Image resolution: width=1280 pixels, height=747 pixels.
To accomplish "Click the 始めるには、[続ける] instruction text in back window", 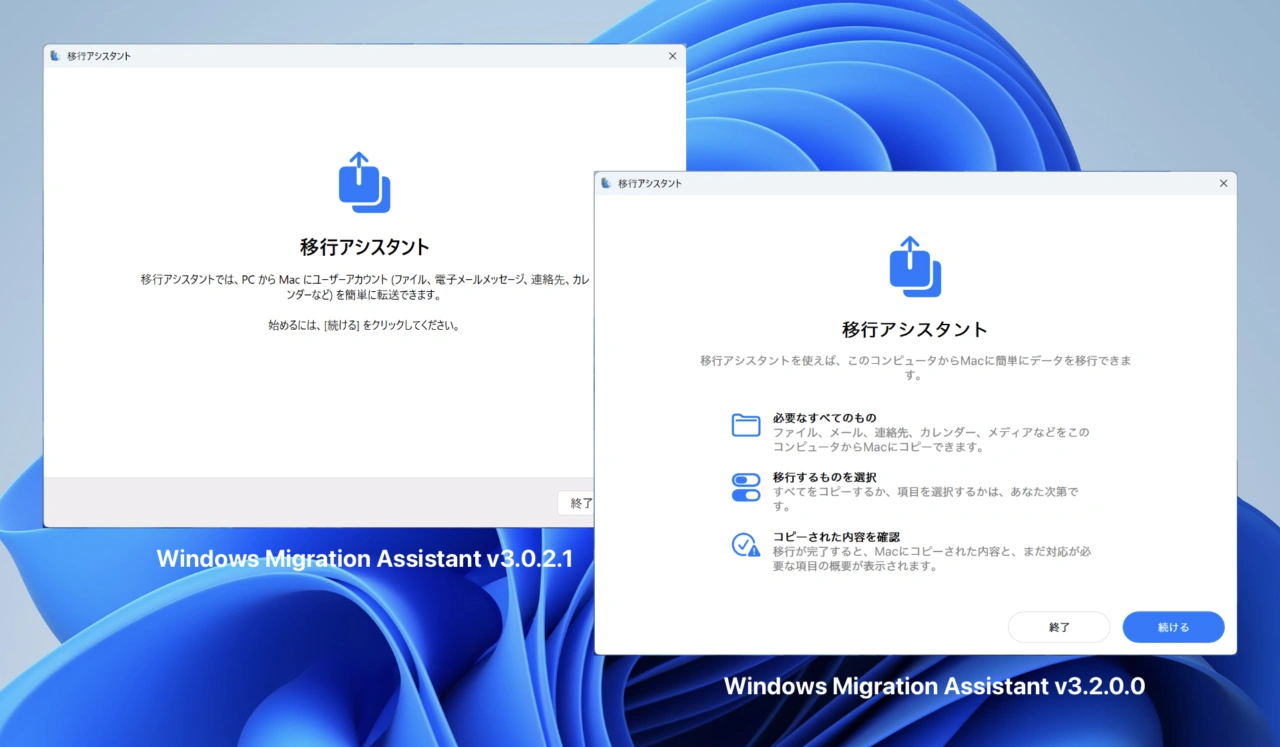I will click(x=364, y=325).
